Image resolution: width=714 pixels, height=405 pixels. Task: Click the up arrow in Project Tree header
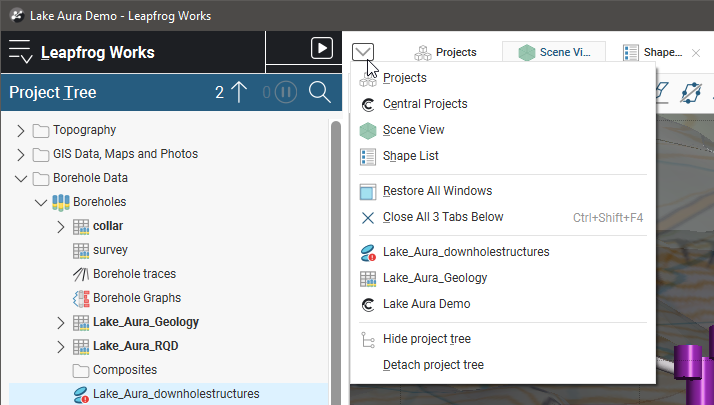point(238,93)
